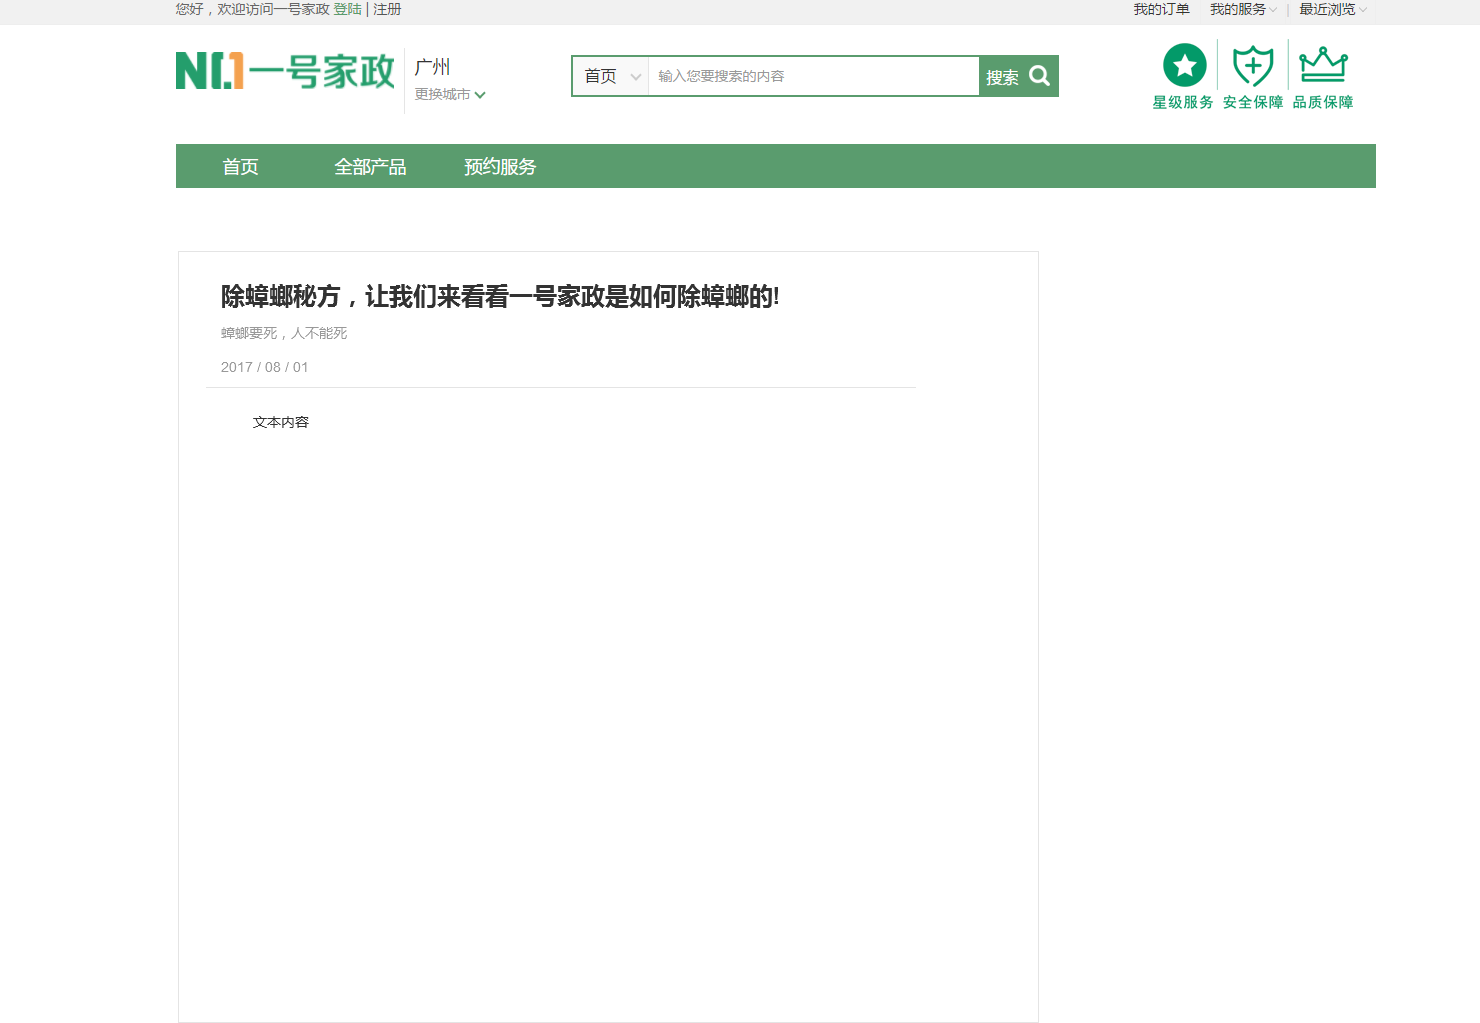Click the No.1 一号家政 site logo

tap(285, 71)
